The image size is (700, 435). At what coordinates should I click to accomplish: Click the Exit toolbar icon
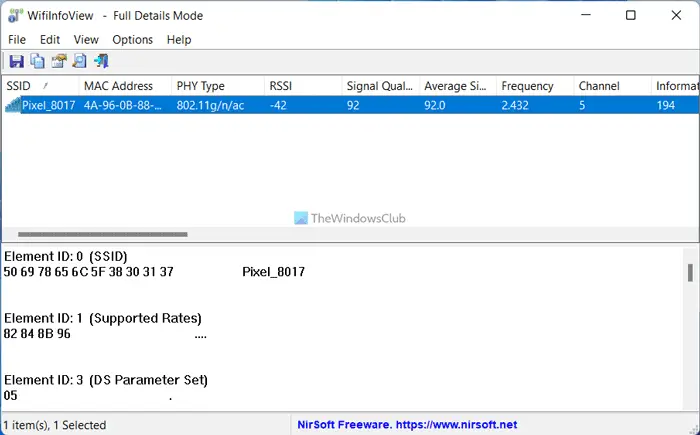[101, 61]
